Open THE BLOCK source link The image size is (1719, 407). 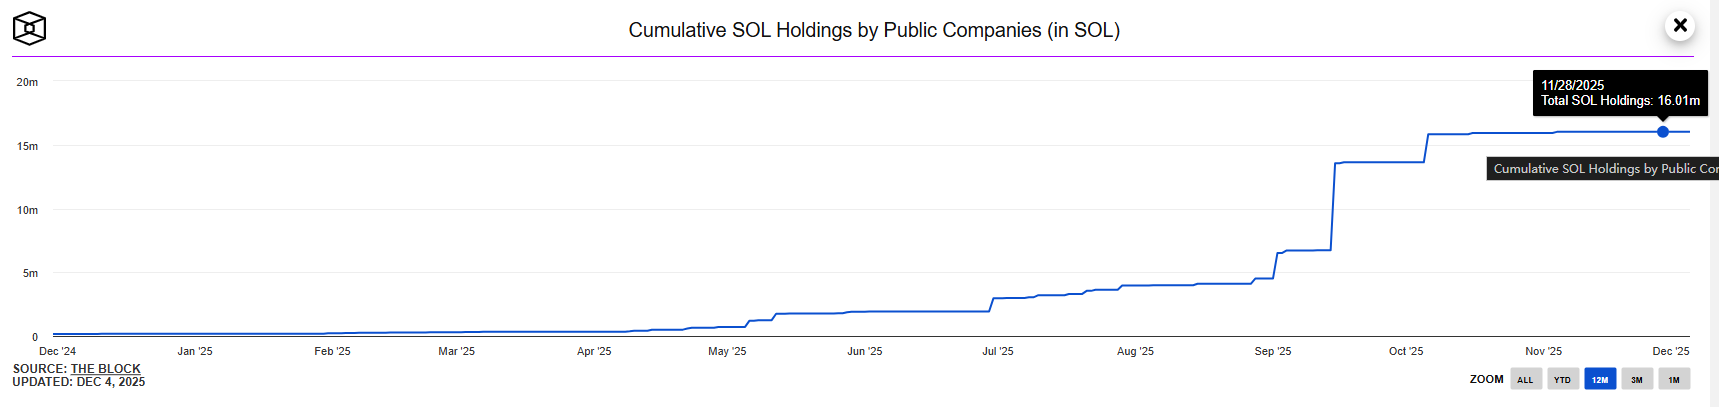tap(105, 369)
